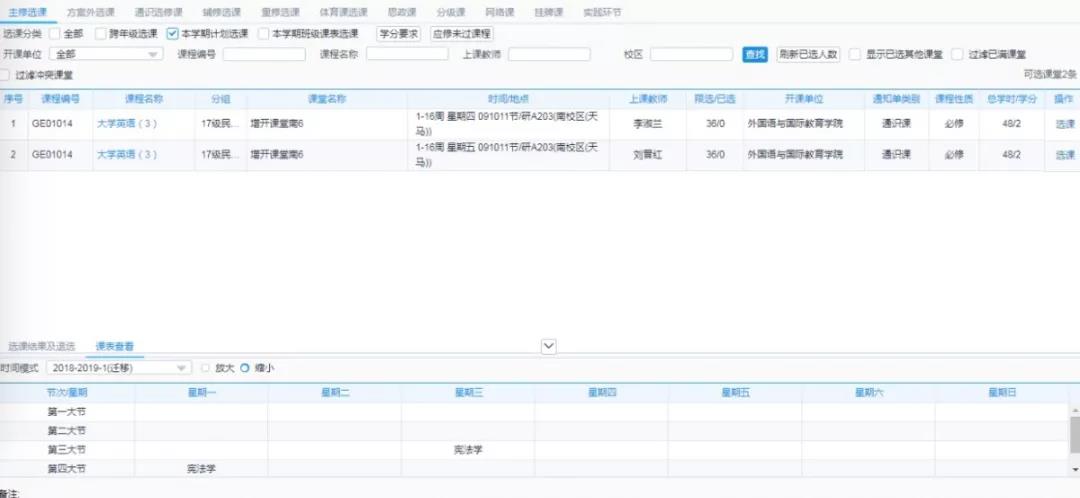Screen dimensions: 1080x498
Task: Click the 查找 search button
Action: pyautogui.click(x=754, y=54)
